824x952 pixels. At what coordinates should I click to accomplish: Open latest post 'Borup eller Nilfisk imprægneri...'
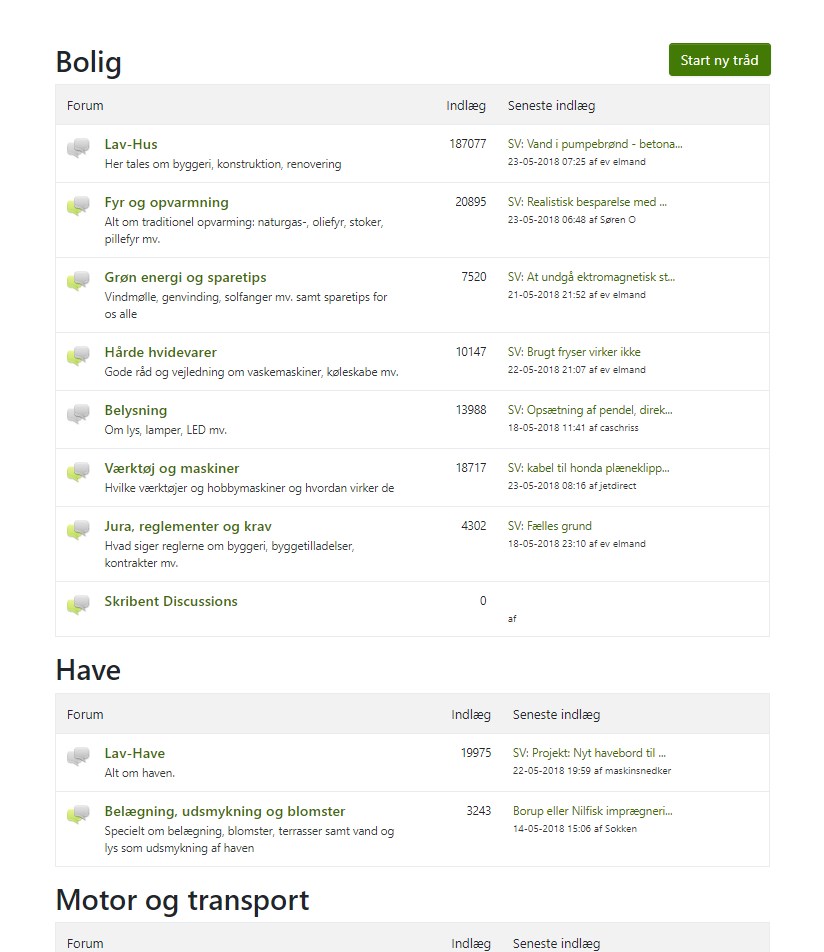point(593,811)
